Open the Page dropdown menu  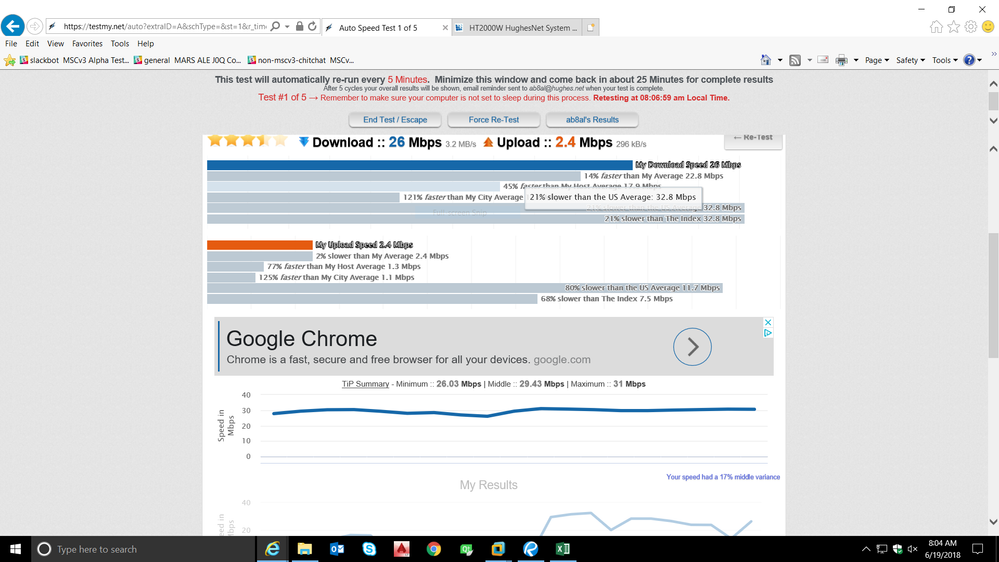coord(877,61)
